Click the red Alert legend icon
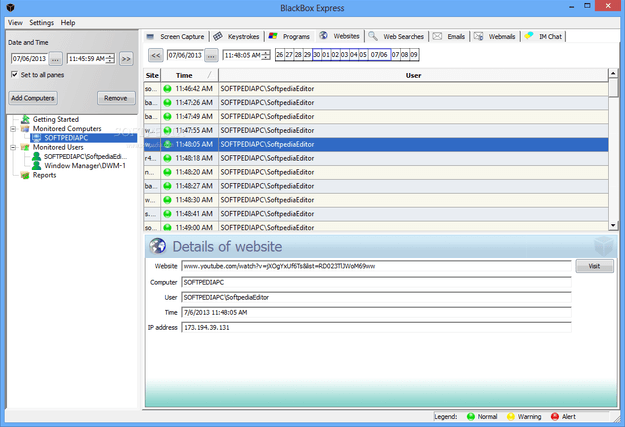 (x=555, y=417)
